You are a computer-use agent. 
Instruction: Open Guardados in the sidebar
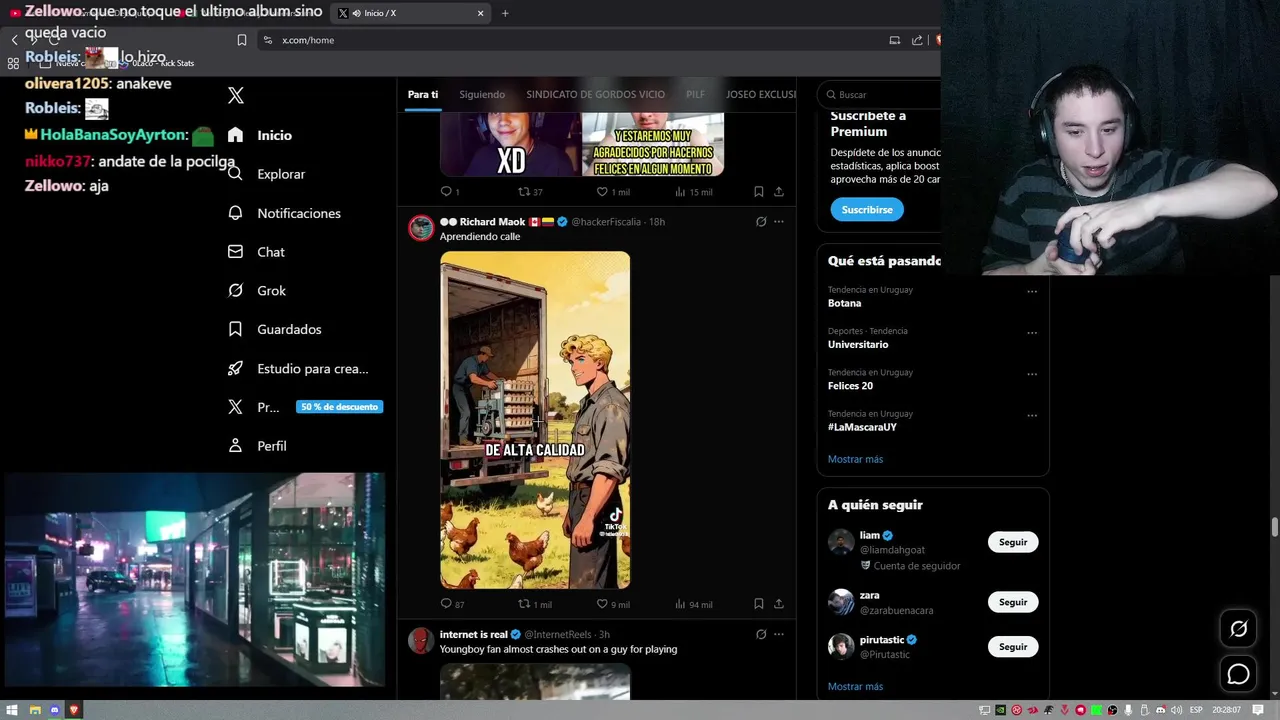click(275, 329)
